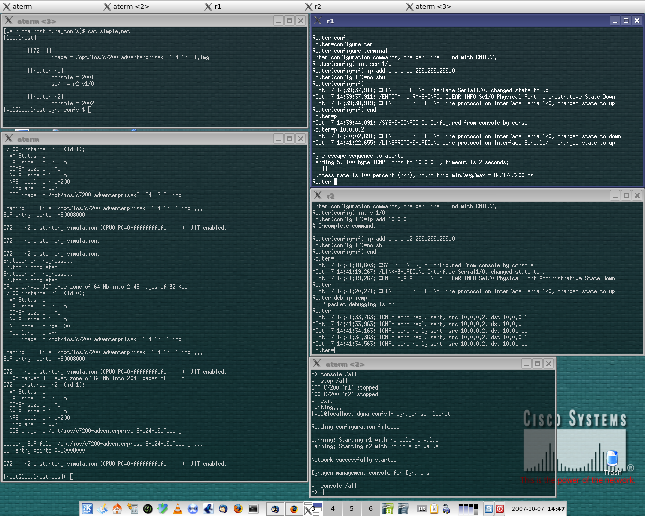Launch VLC media player cone icon
Image resolution: width=645 pixels, height=516 pixels.
(178, 509)
